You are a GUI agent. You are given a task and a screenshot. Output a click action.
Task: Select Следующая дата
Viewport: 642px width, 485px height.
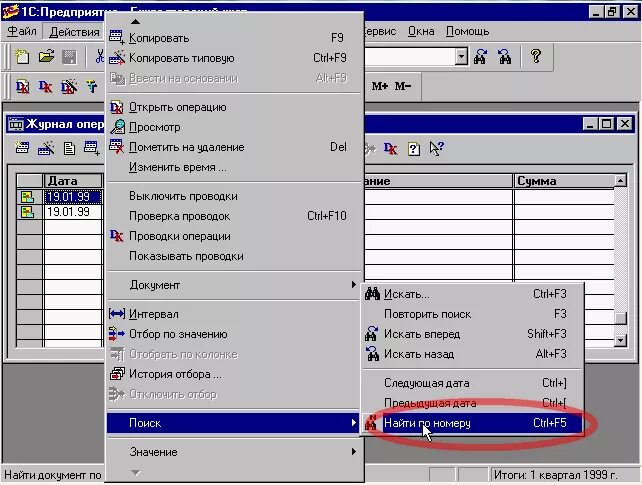[472, 383]
